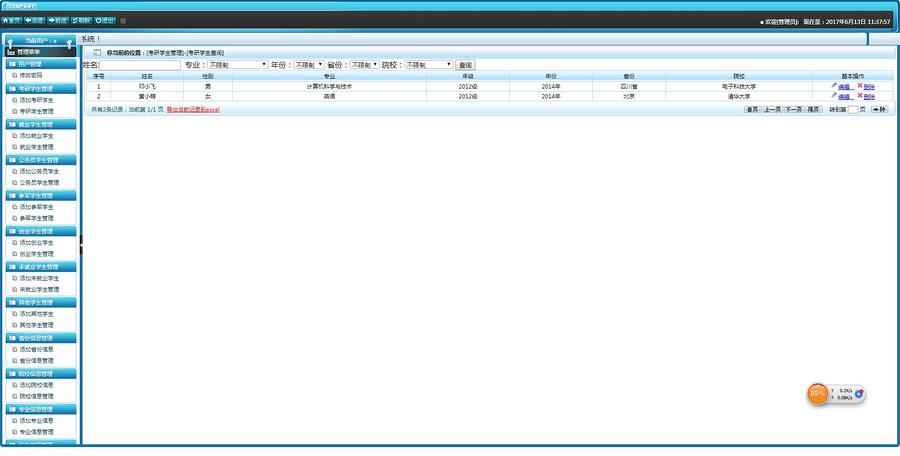Collapse the 公务员学生管理 section header
The width and height of the screenshot is (900, 456).
click(x=41, y=160)
